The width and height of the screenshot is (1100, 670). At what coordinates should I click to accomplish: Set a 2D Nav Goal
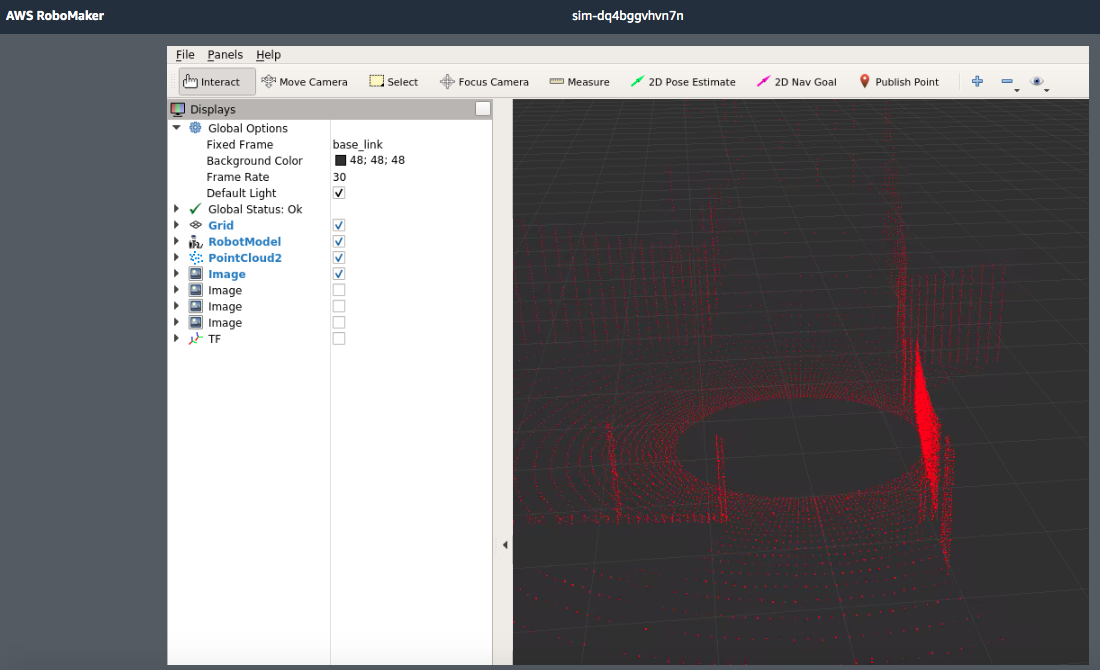[796, 82]
